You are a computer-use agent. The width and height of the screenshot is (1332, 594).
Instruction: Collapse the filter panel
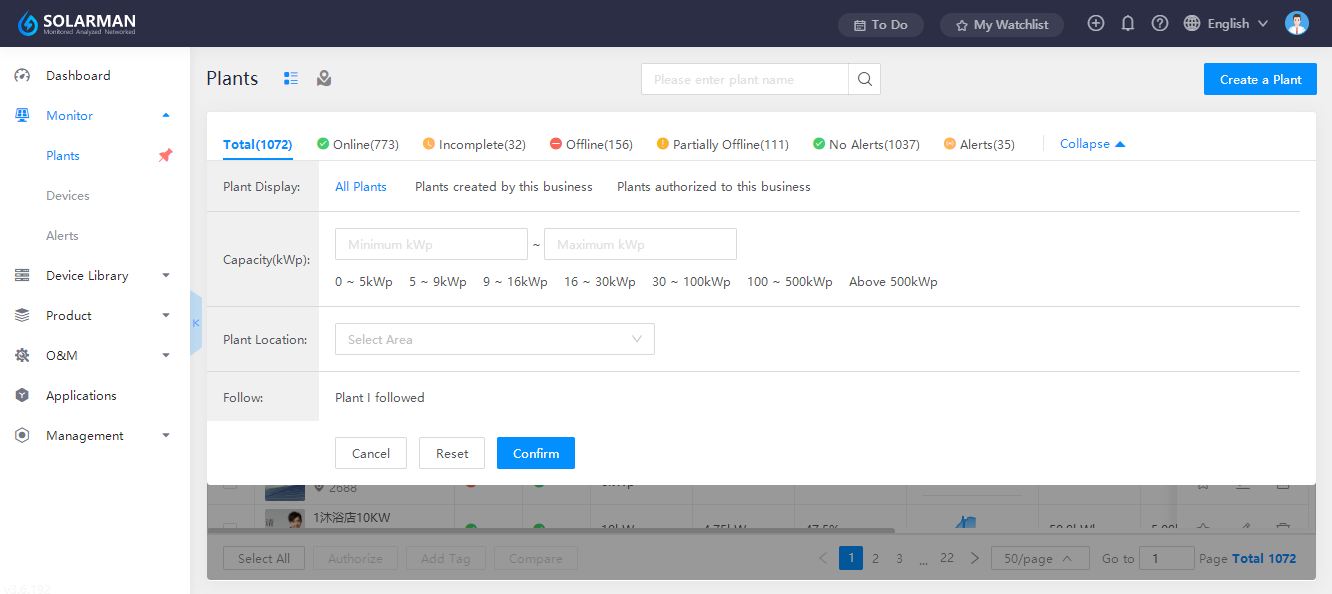click(1092, 144)
